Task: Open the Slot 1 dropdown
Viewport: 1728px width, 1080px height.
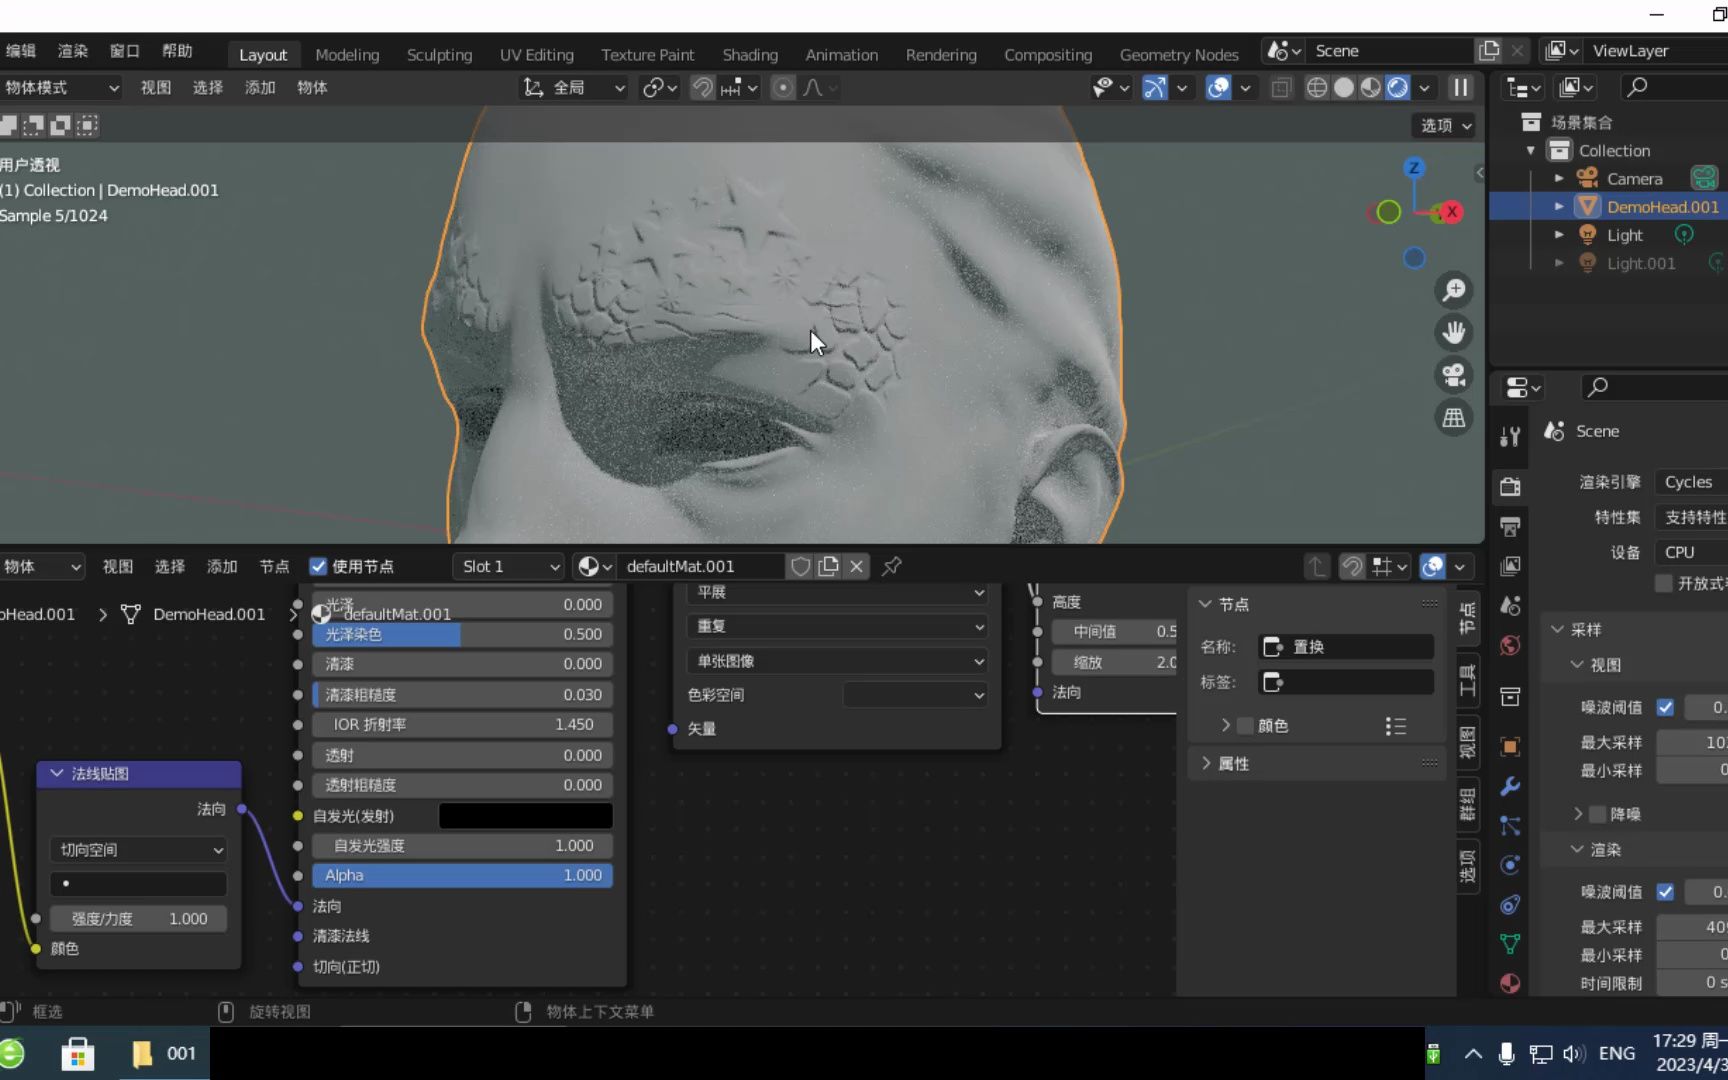Action: 508,566
